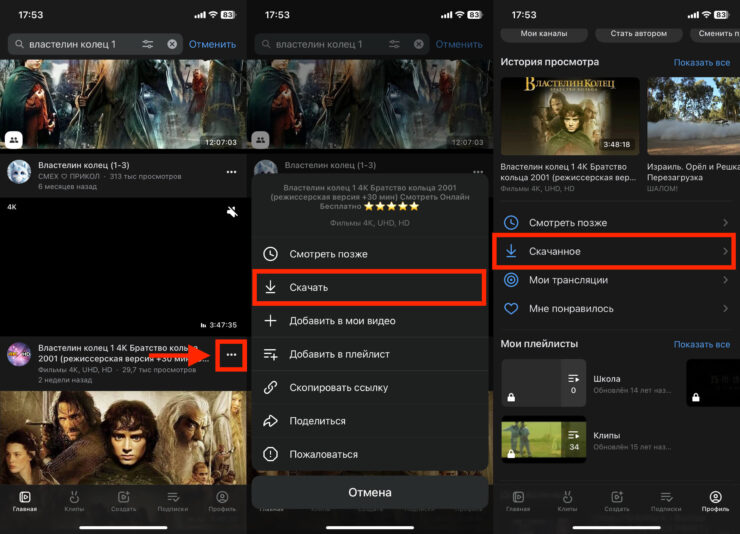Expand the Мои трансляции row

(615, 281)
